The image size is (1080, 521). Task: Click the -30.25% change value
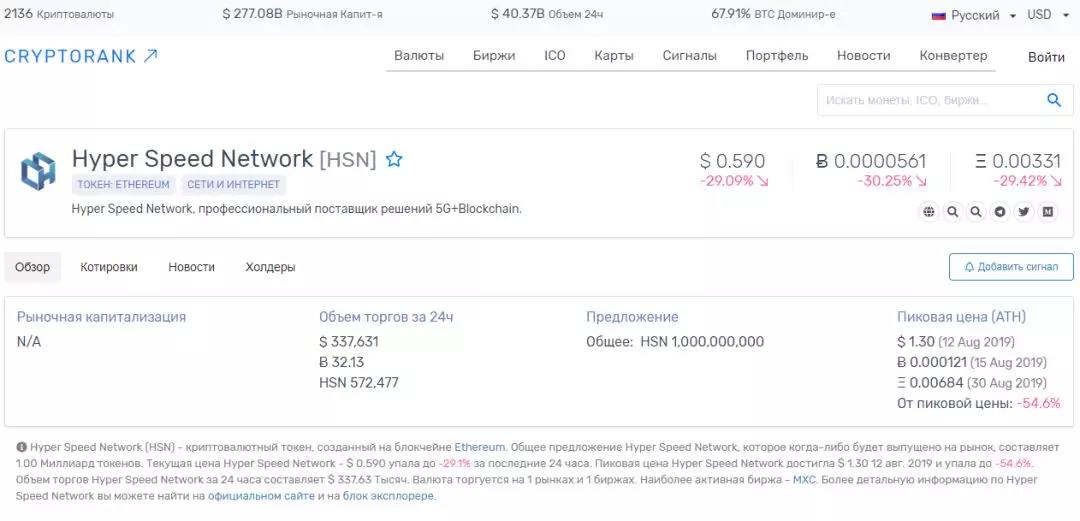[x=891, y=181]
